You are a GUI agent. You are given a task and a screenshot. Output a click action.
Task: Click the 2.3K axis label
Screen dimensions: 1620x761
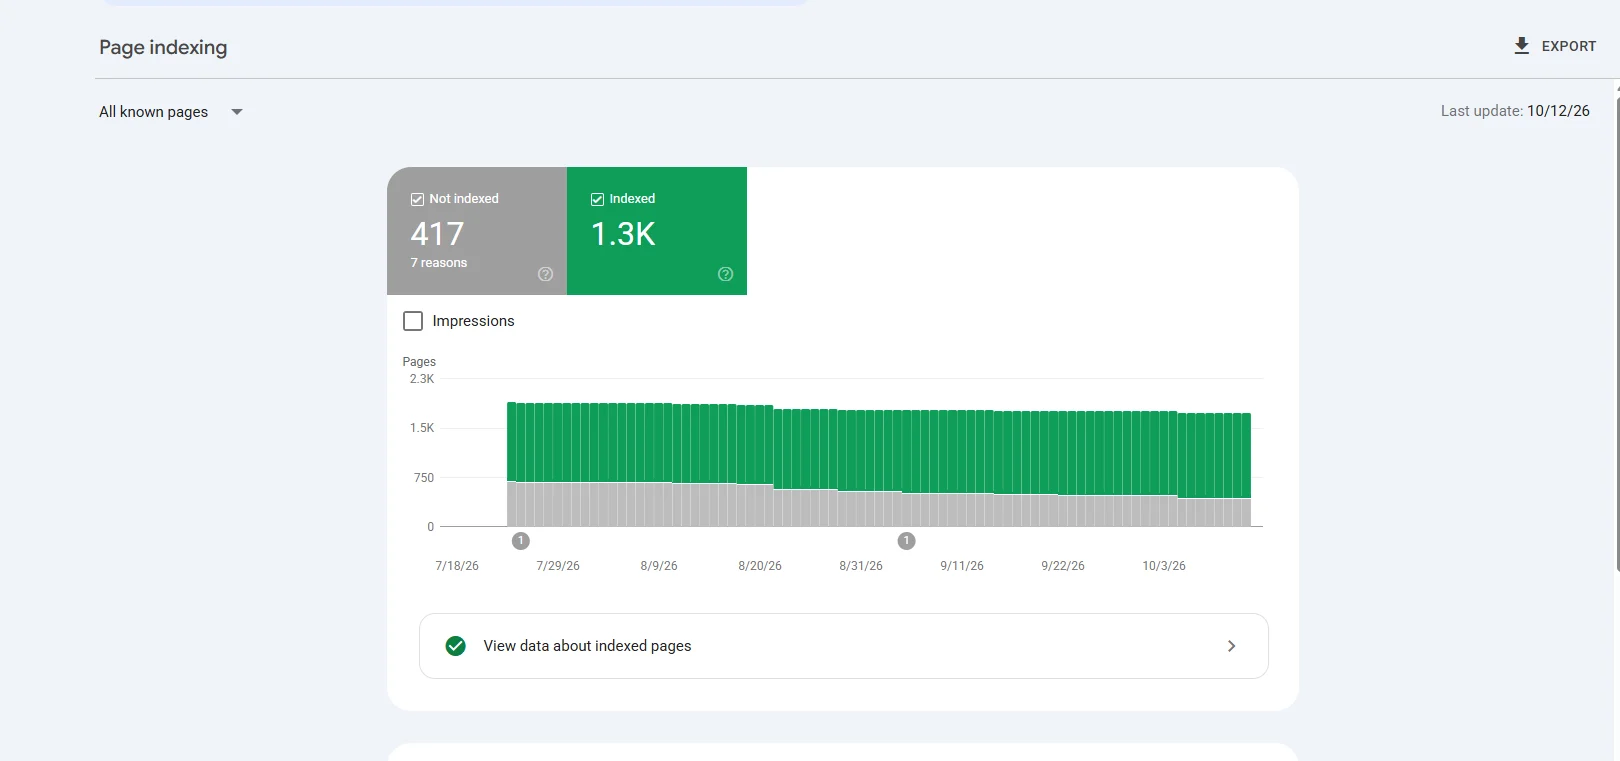(x=422, y=379)
